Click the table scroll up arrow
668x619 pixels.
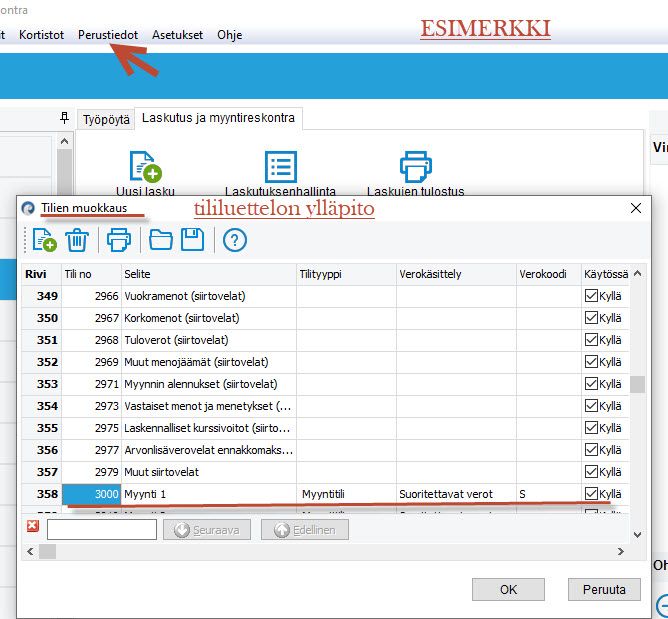click(637, 274)
